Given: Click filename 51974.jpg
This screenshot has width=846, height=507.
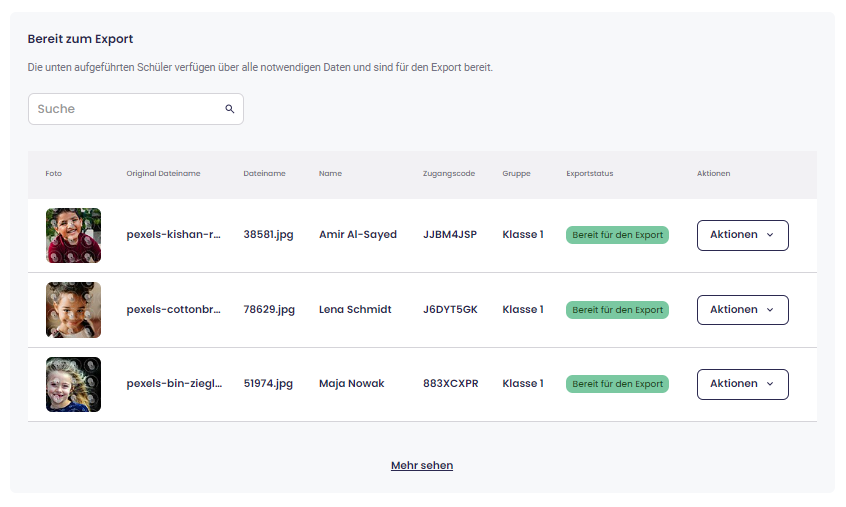Looking at the screenshot, I should point(268,383).
